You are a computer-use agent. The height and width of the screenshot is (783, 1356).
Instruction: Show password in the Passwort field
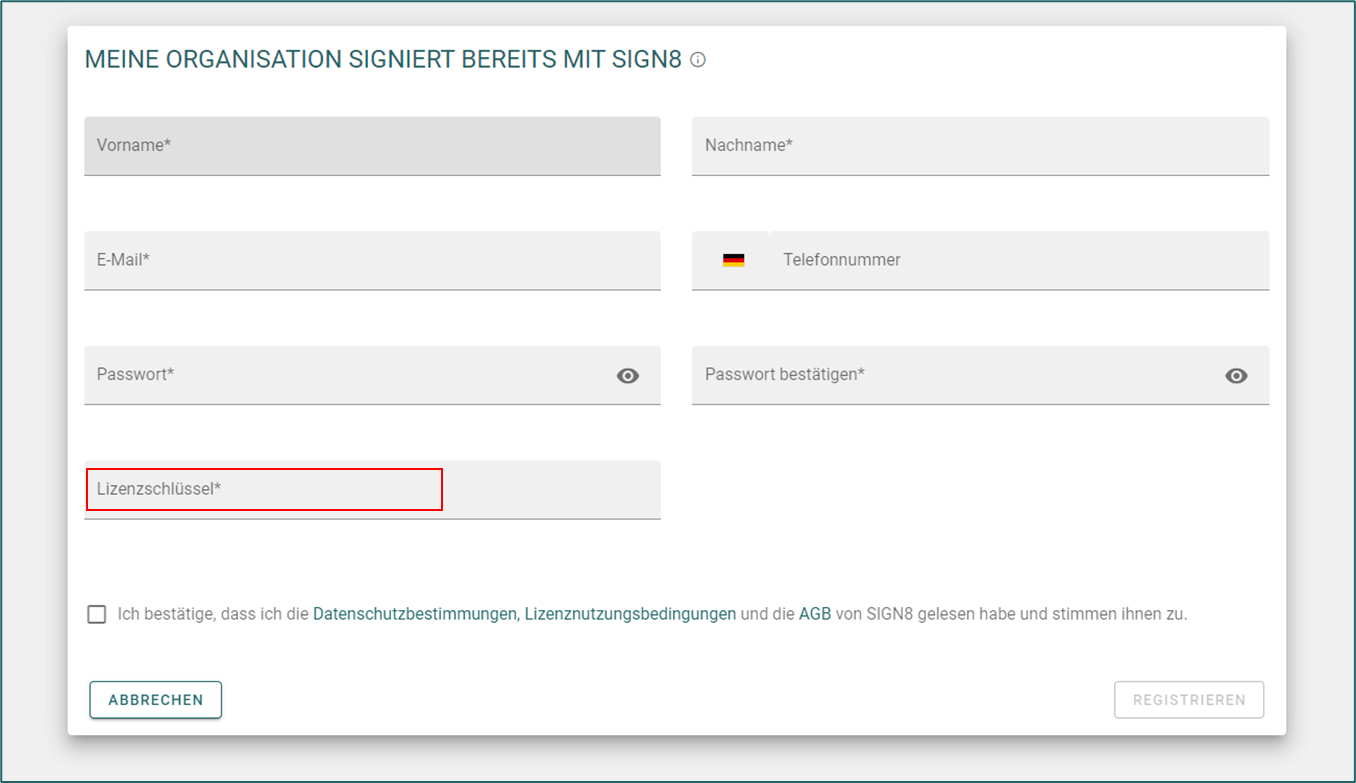coord(628,376)
